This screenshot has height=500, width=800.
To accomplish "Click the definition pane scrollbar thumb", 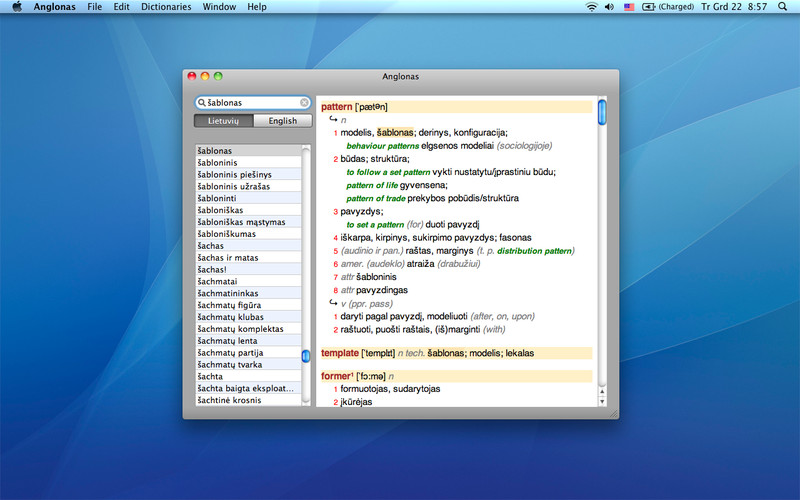I will (602, 113).
